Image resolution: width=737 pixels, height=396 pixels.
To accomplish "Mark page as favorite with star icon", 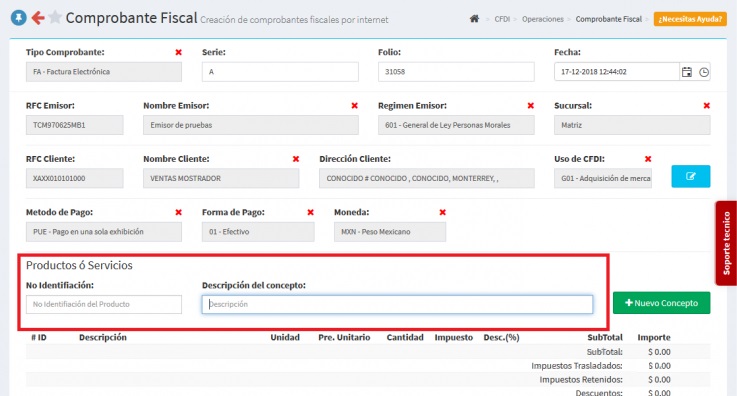I will [x=55, y=18].
